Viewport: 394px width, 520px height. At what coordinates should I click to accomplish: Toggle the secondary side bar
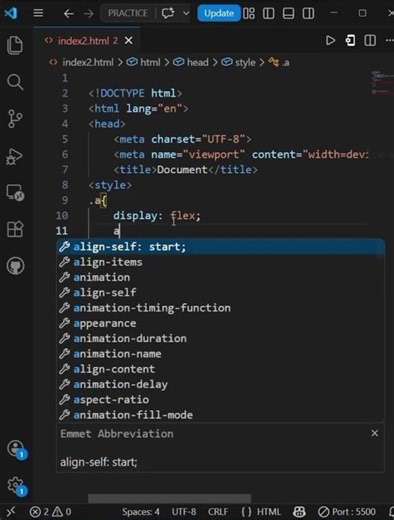pos(308,14)
